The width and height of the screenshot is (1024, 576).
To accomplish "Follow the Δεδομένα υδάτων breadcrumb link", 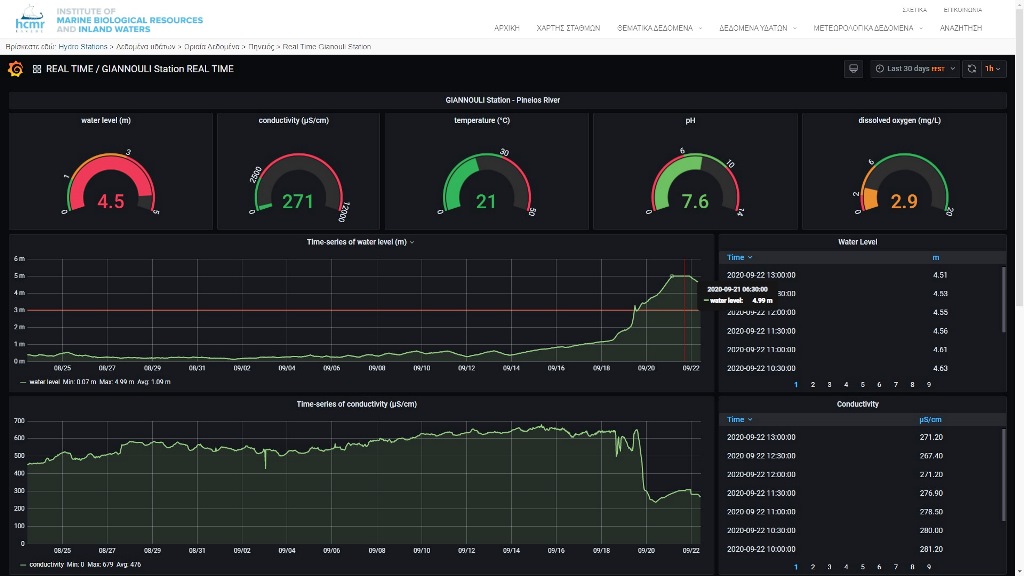I will click(146, 47).
